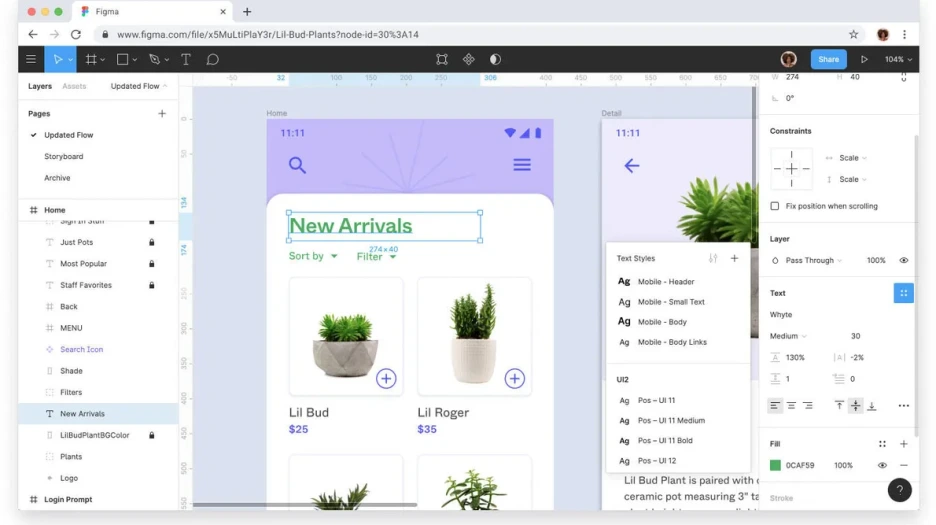Unlock the Most Popular layer
This screenshot has width=936, height=525.
[152, 264]
